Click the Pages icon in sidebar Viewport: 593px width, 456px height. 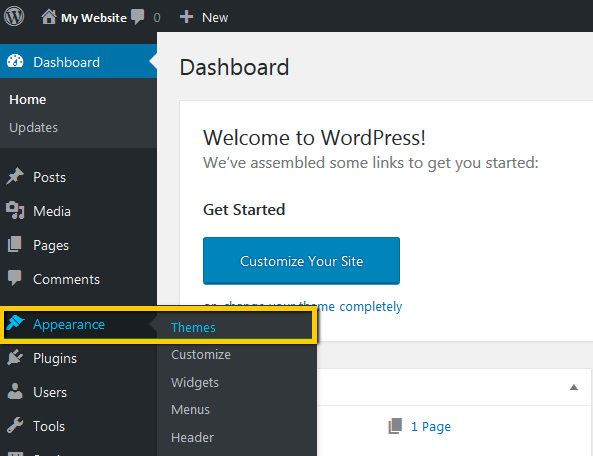pyautogui.click(x=15, y=244)
